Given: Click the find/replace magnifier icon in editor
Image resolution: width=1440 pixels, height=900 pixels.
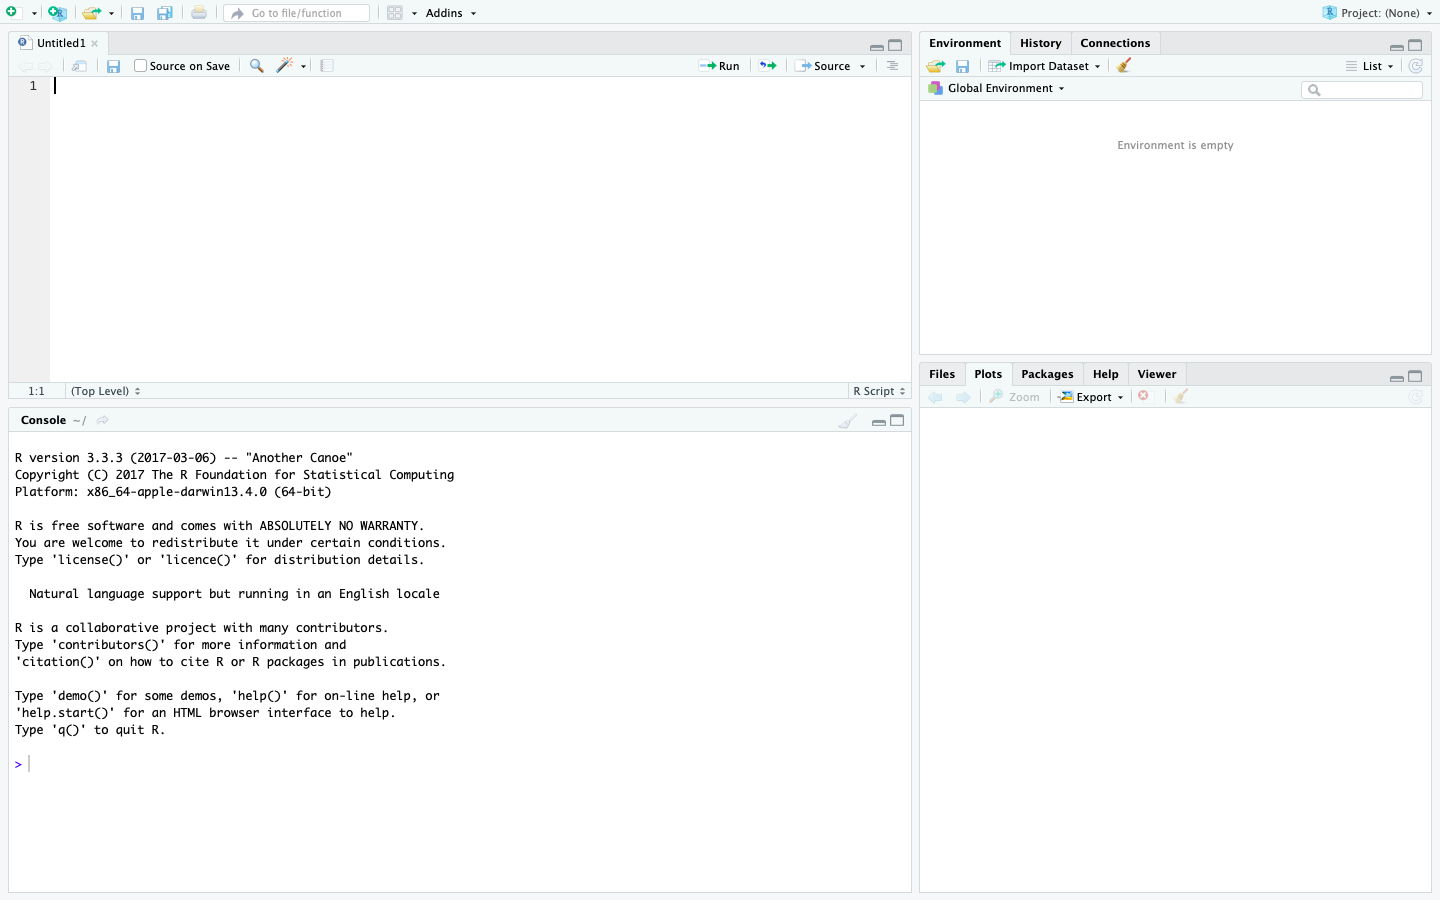Looking at the screenshot, I should click(257, 66).
